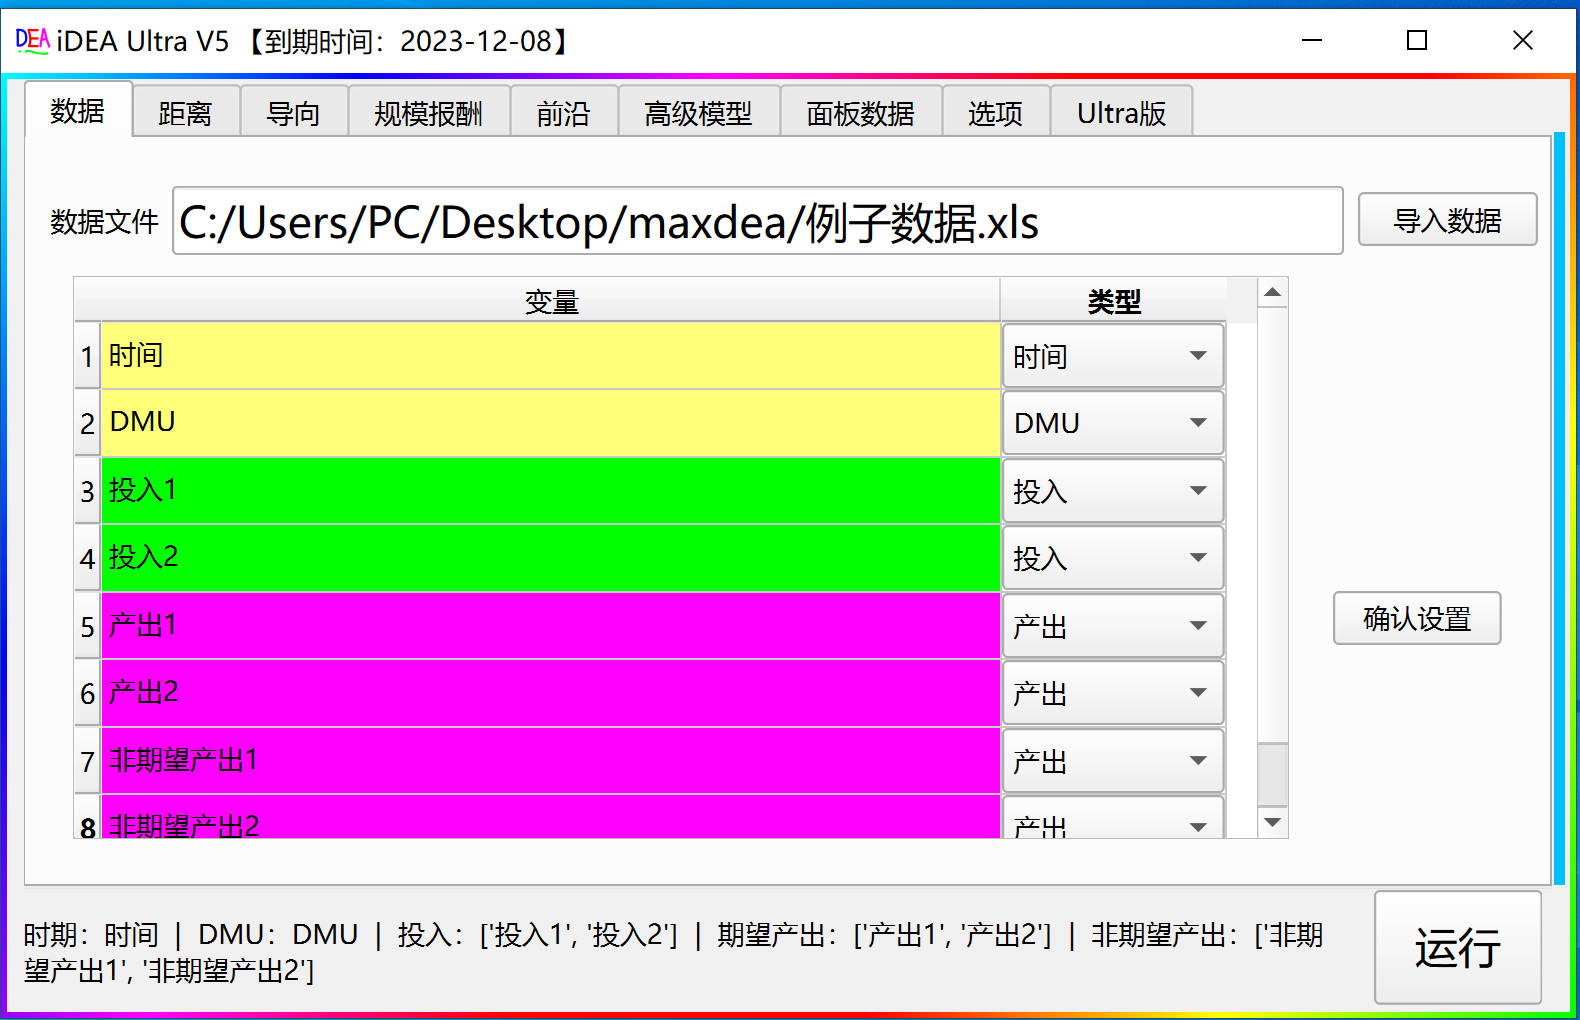Open type dropdown for 投入1 row
The image size is (1580, 1020).
[1113, 491]
